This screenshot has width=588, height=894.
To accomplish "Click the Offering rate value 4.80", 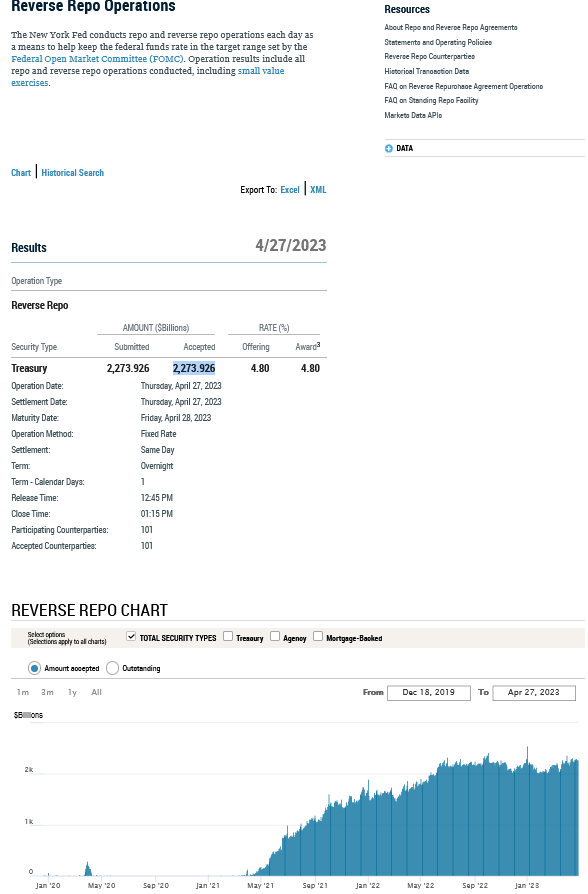I will [x=260, y=368].
